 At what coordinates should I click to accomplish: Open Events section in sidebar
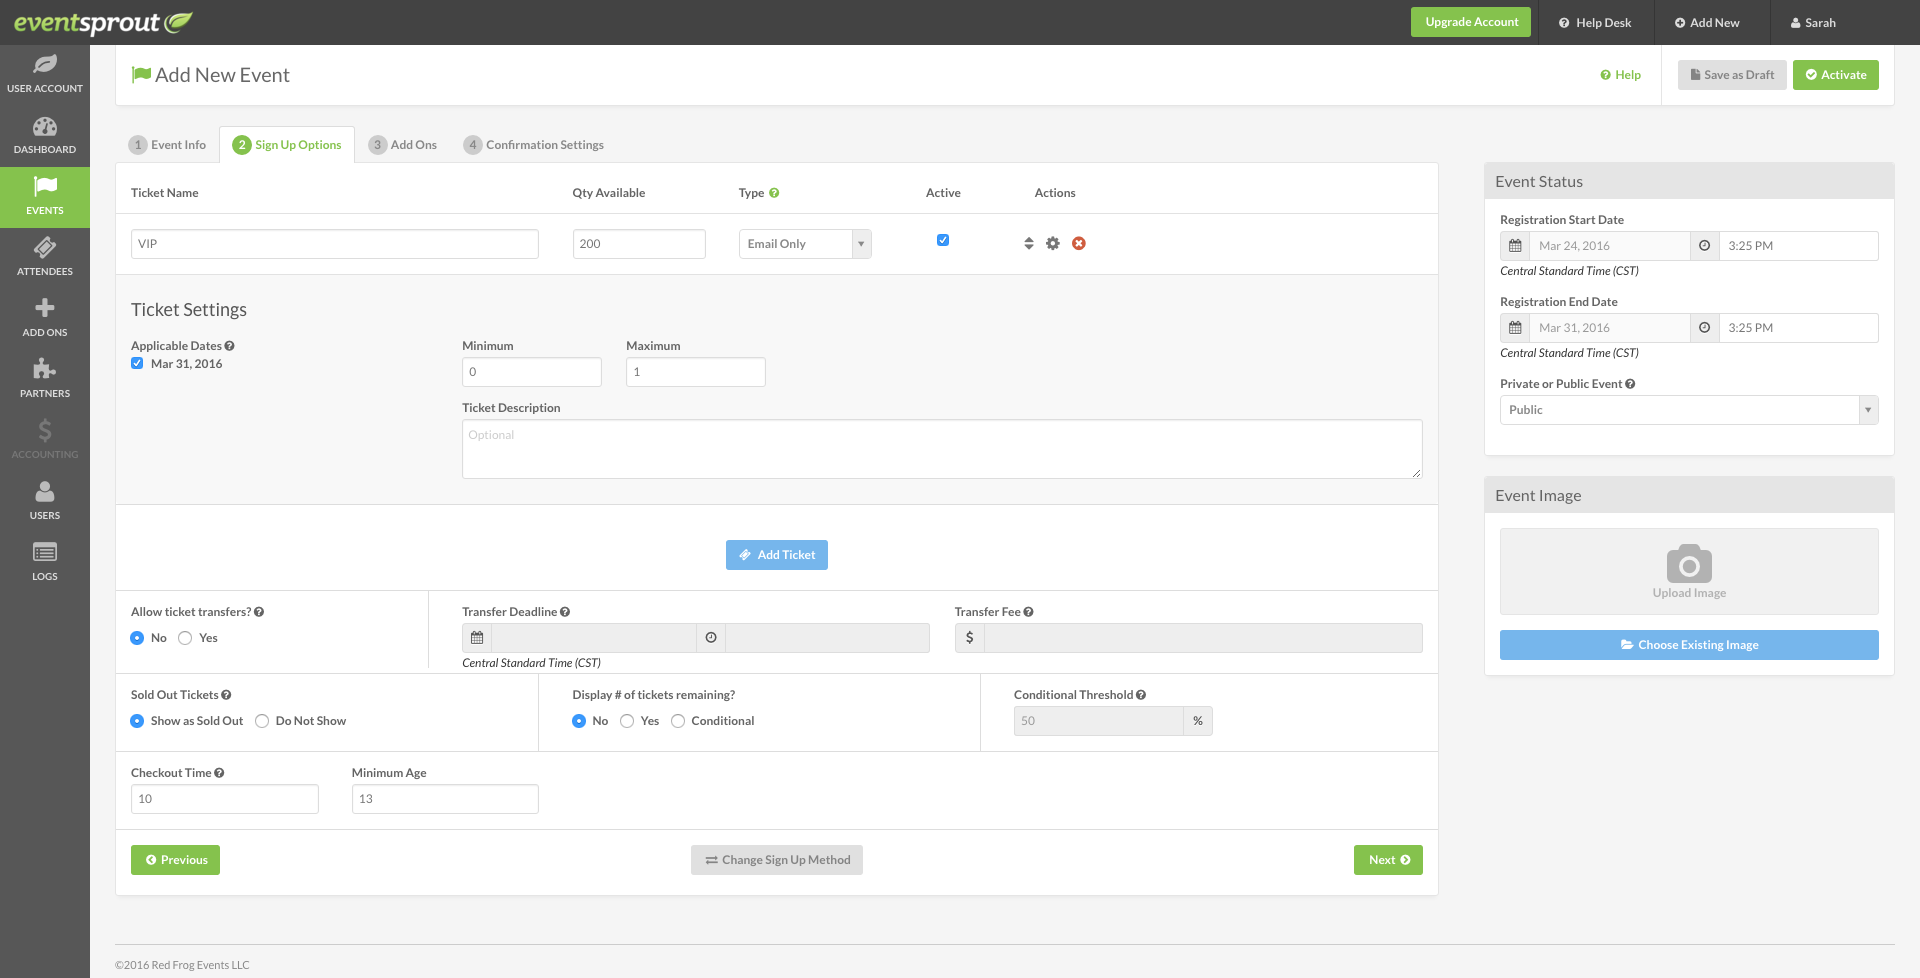(45, 197)
